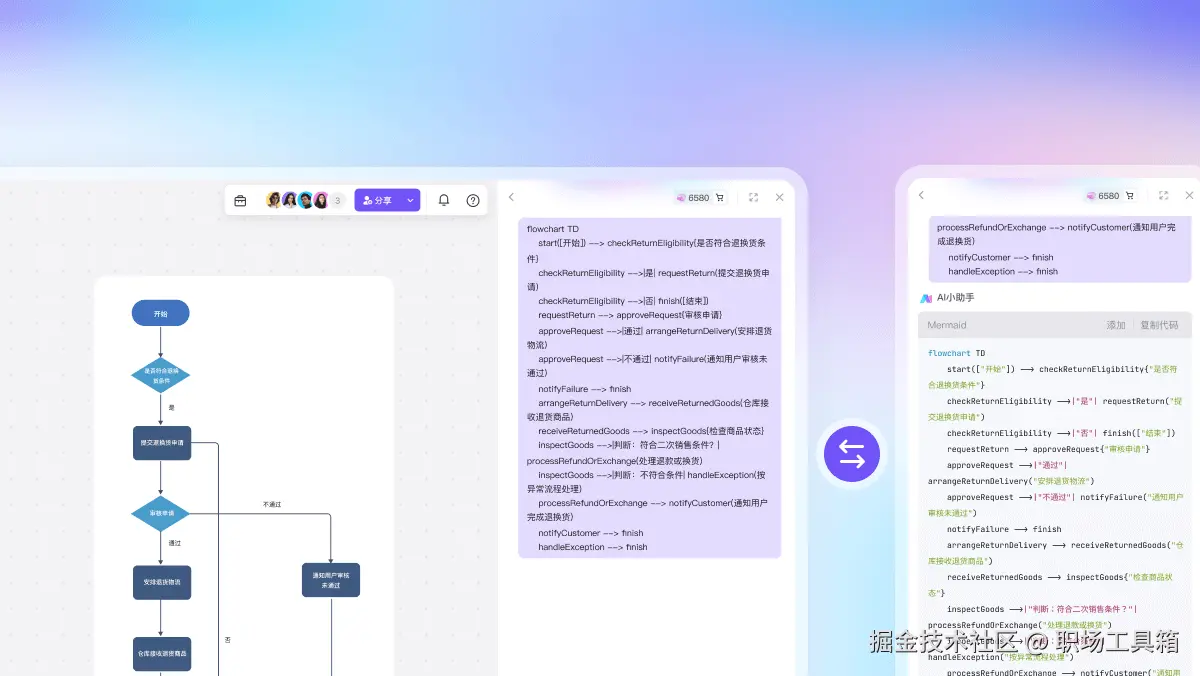Click "notifyCustomer --> finish" line in right panel message
The height and width of the screenshot is (676, 1200).
click(x=1001, y=257)
